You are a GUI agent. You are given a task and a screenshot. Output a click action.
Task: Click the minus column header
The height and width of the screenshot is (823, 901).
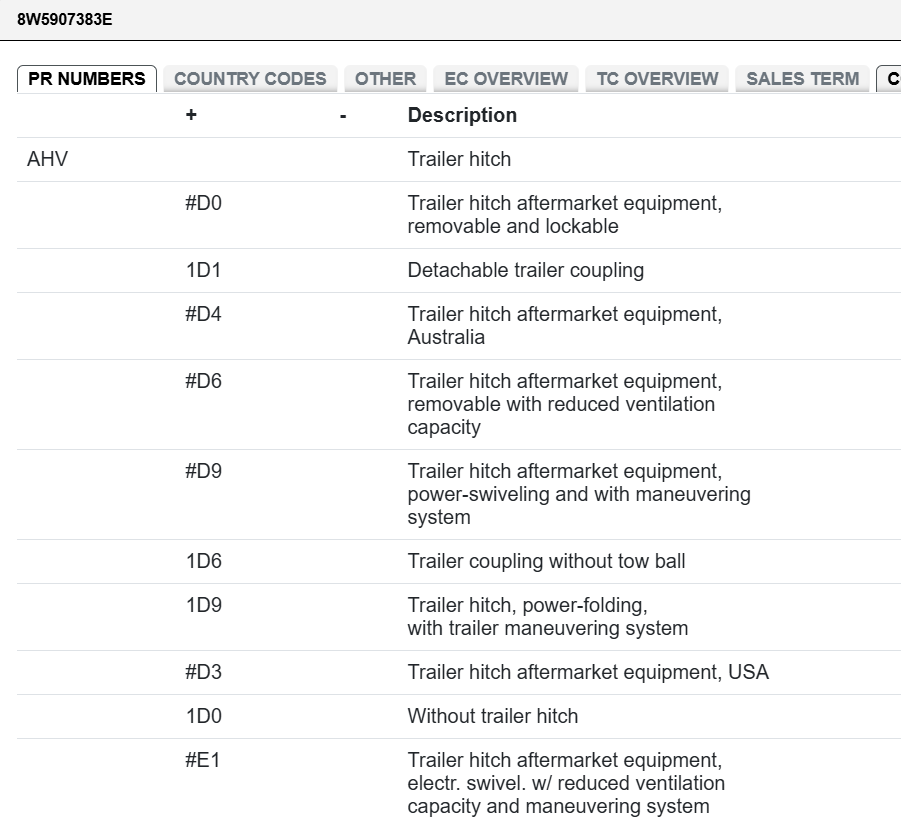(x=343, y=115)
